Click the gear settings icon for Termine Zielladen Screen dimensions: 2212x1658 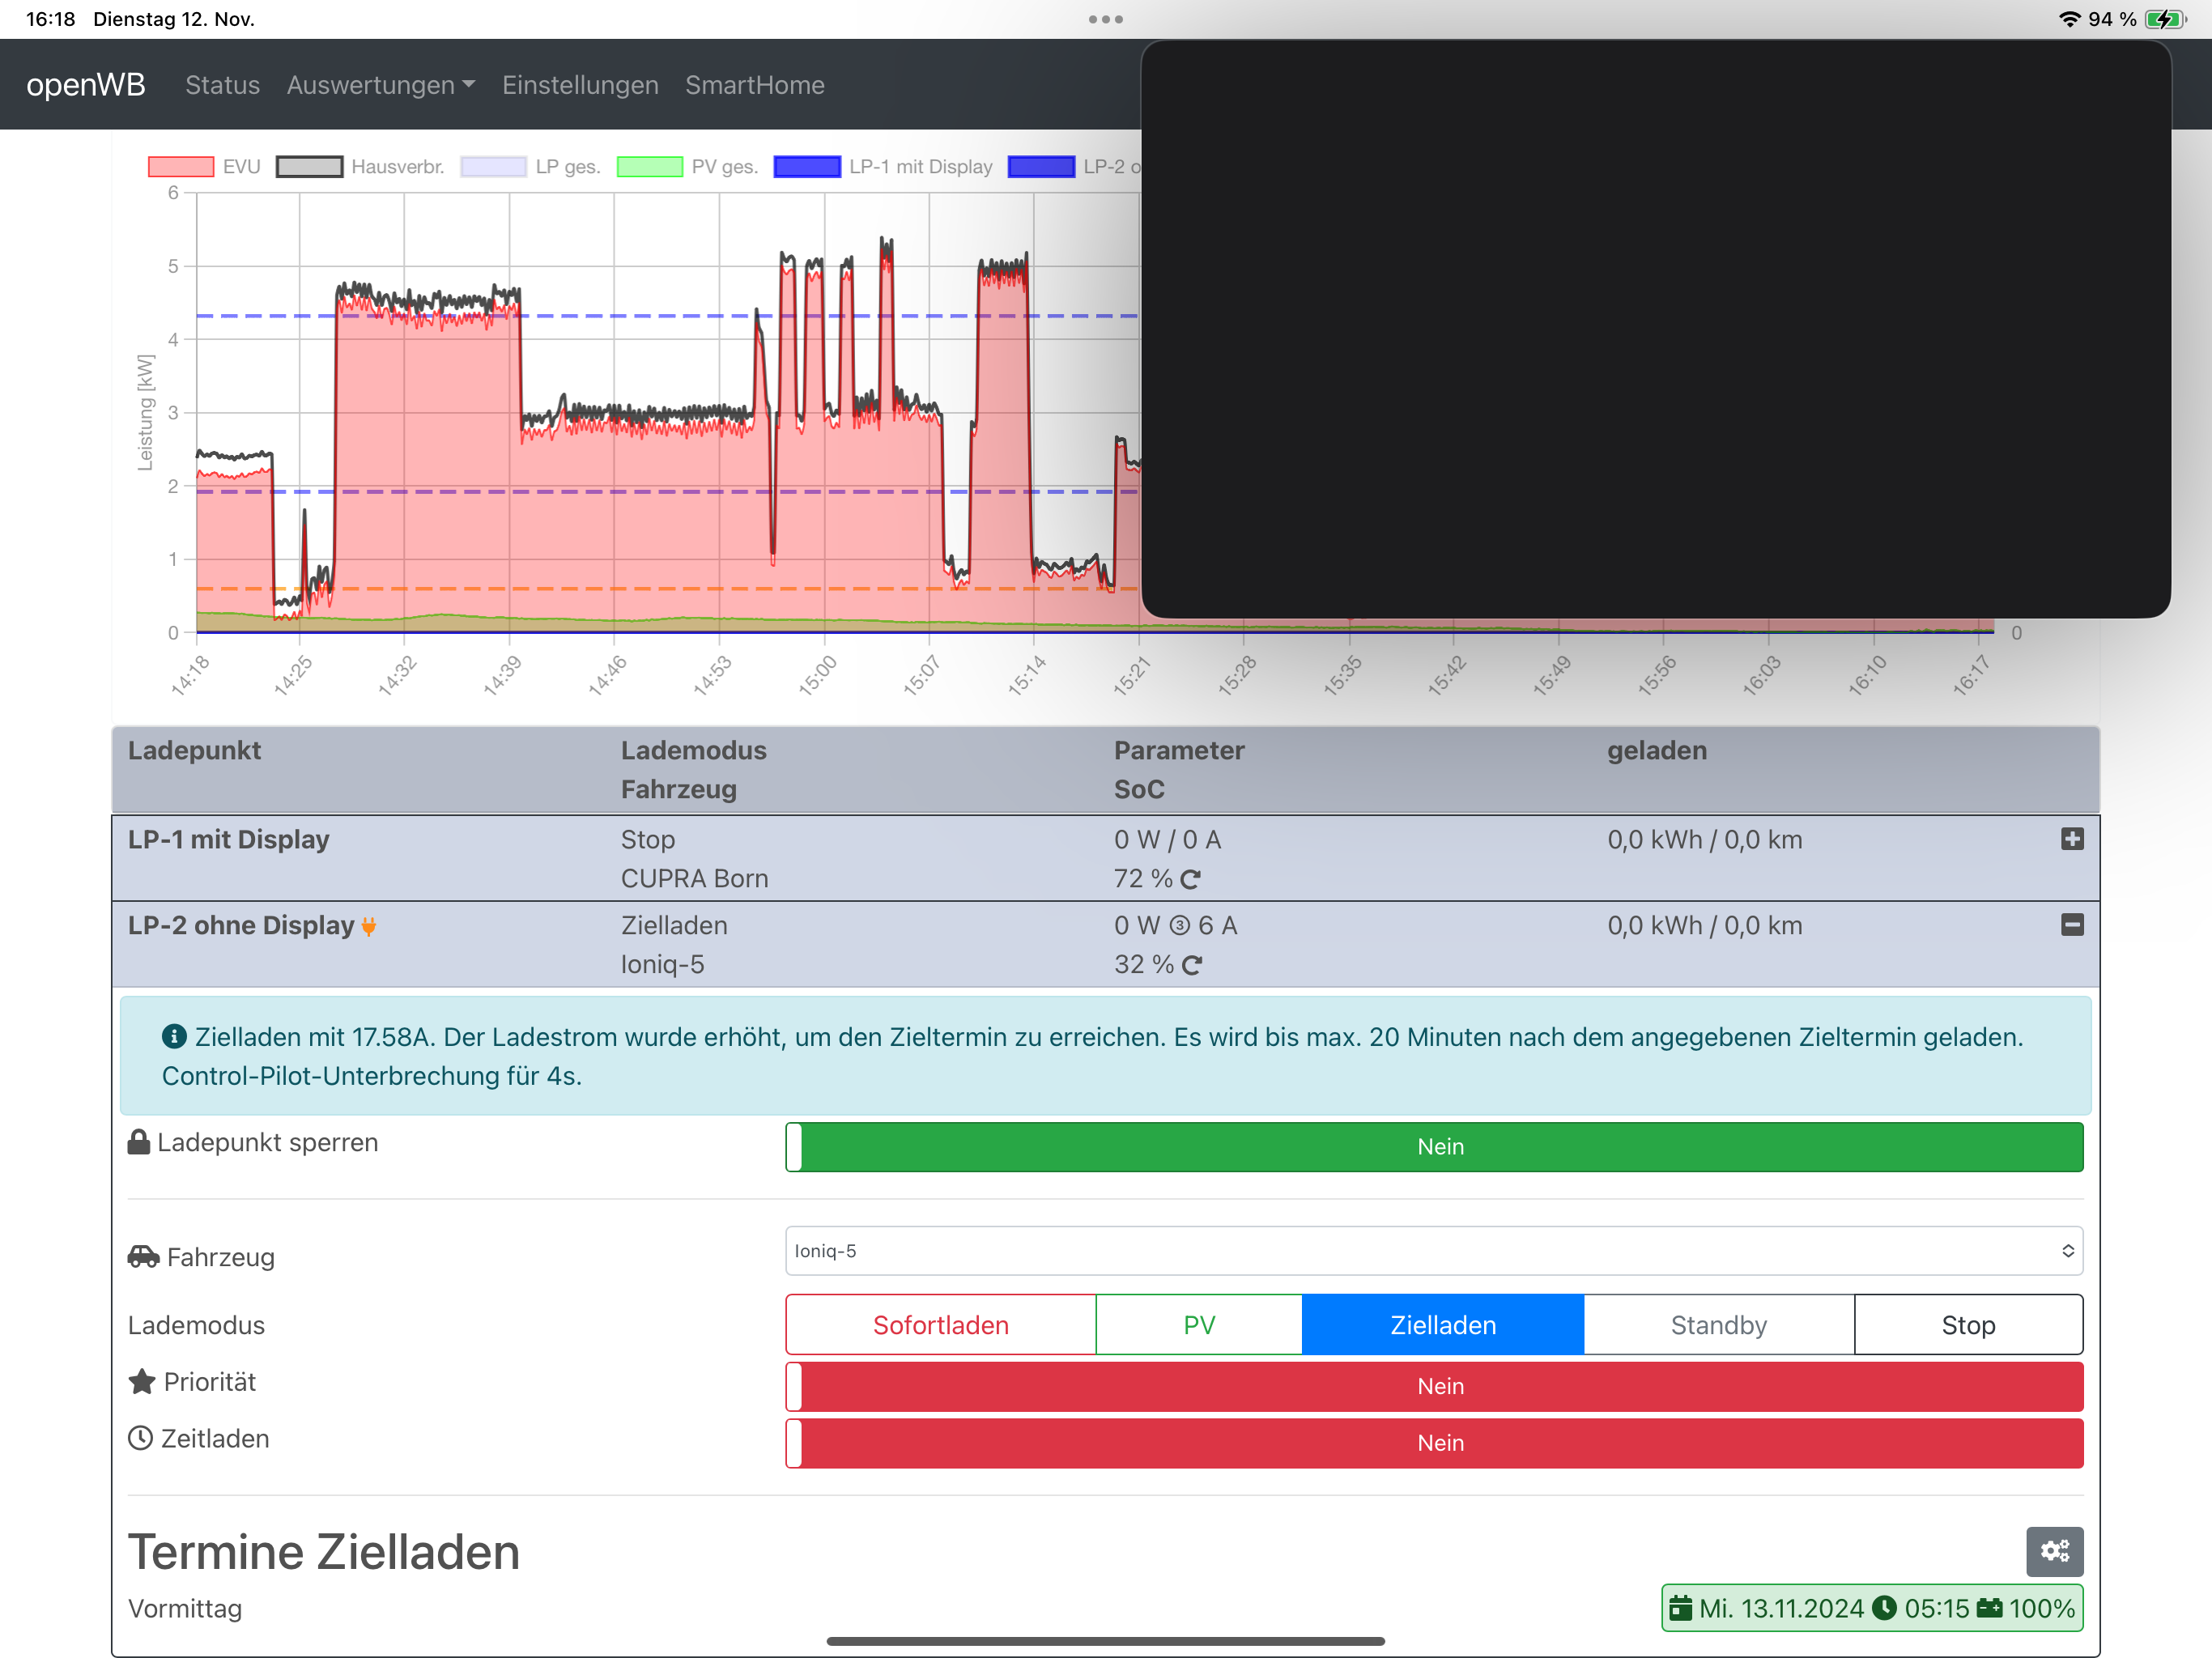click(x=2053, y=1550)
